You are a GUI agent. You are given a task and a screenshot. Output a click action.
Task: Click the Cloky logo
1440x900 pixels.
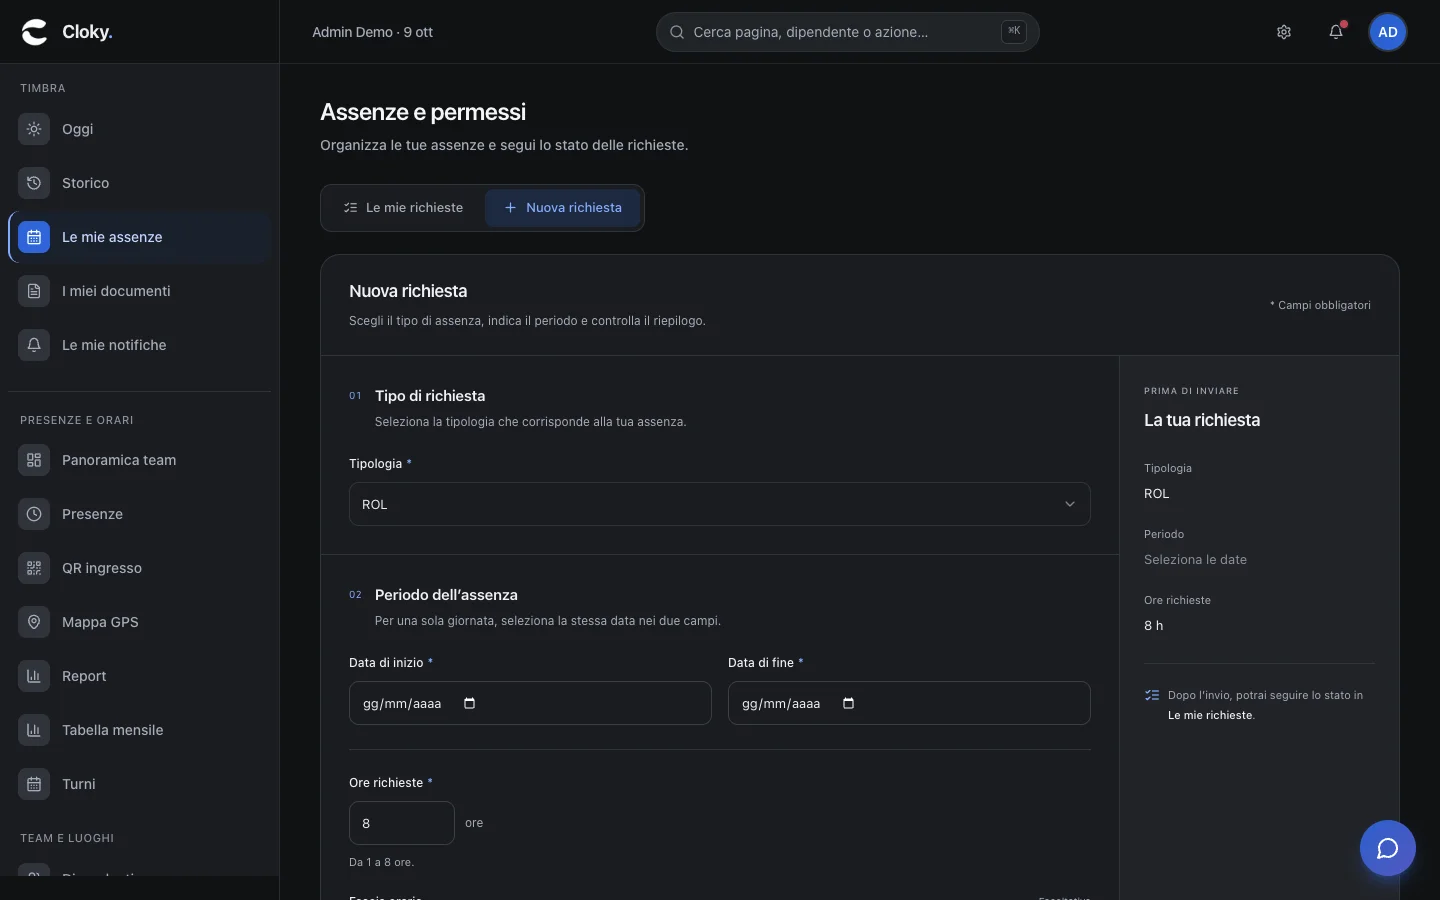pos(67,32)
